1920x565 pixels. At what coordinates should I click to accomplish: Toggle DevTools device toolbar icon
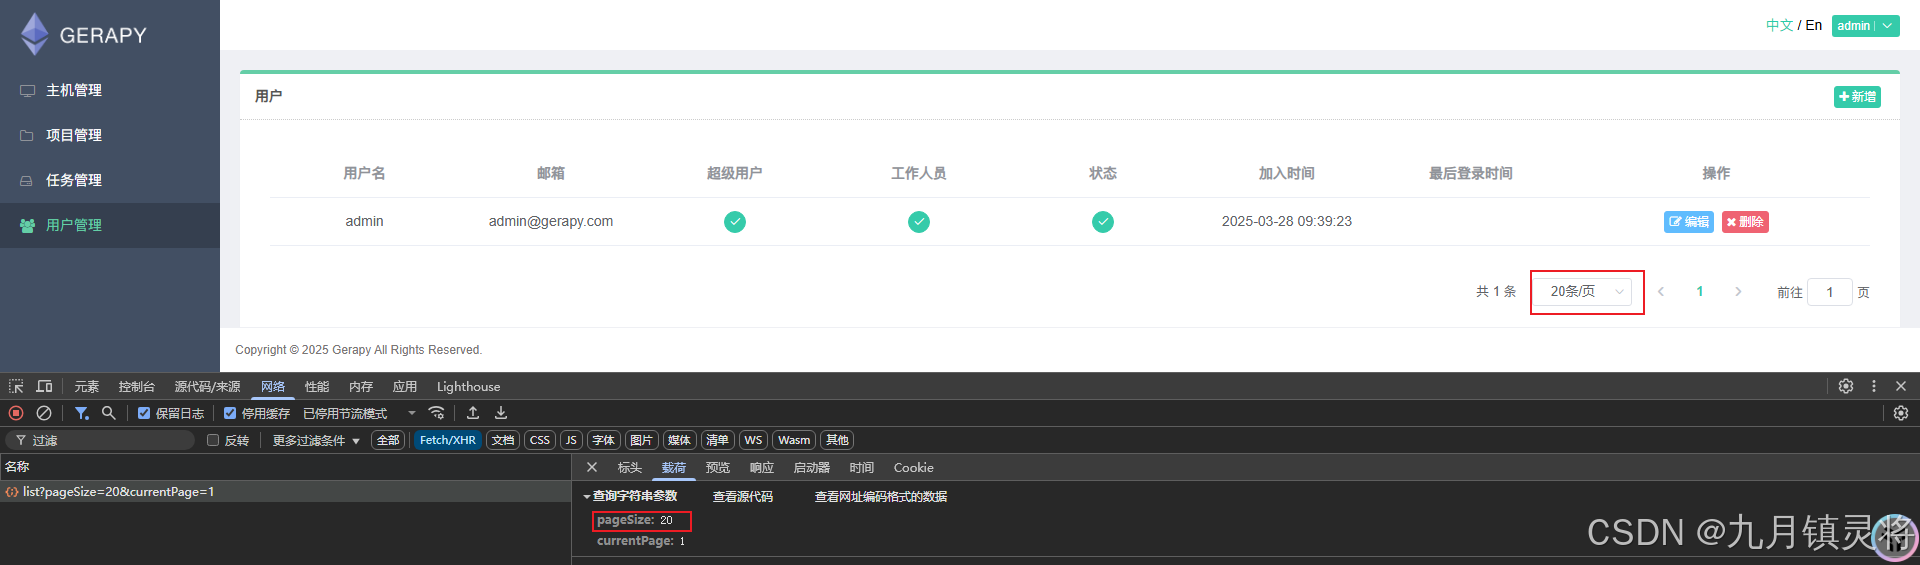[44, 386]
